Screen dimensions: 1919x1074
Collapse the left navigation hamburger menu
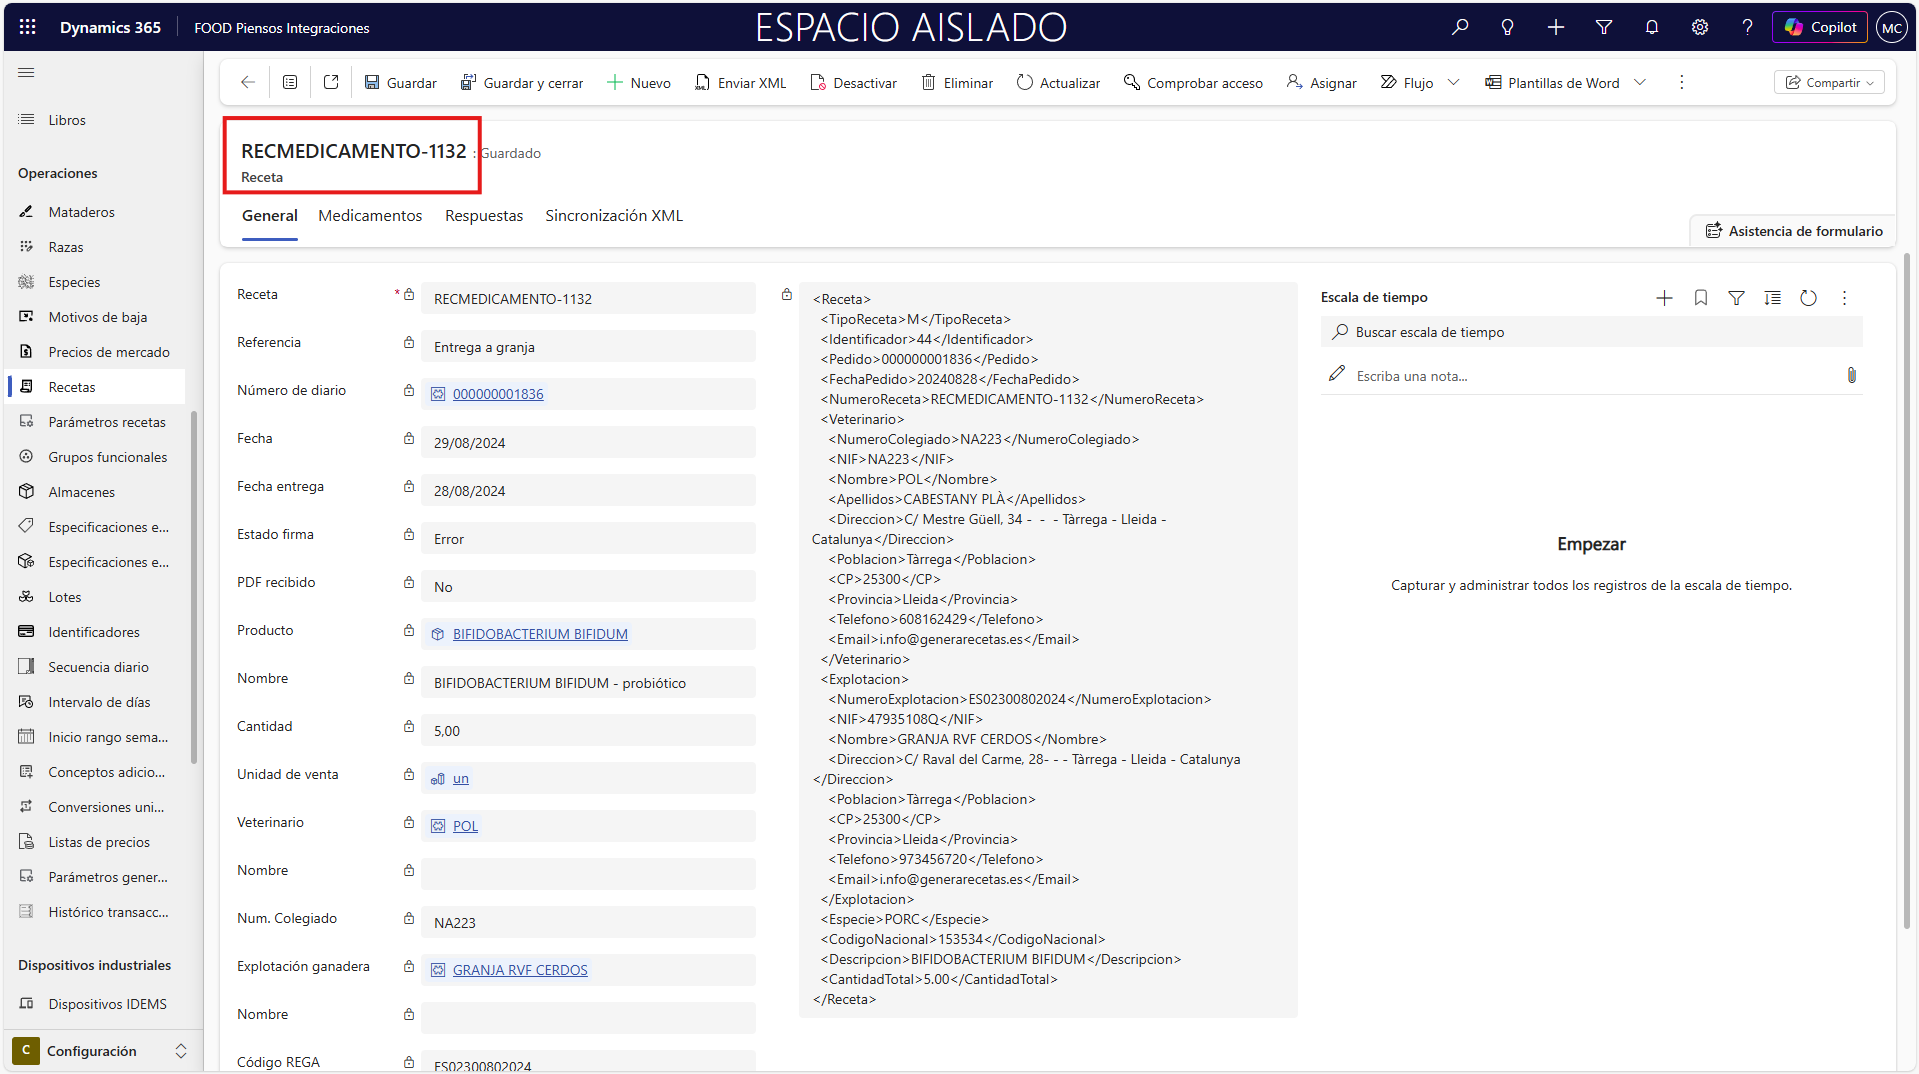pyautogui.click(x=26, y=73)
